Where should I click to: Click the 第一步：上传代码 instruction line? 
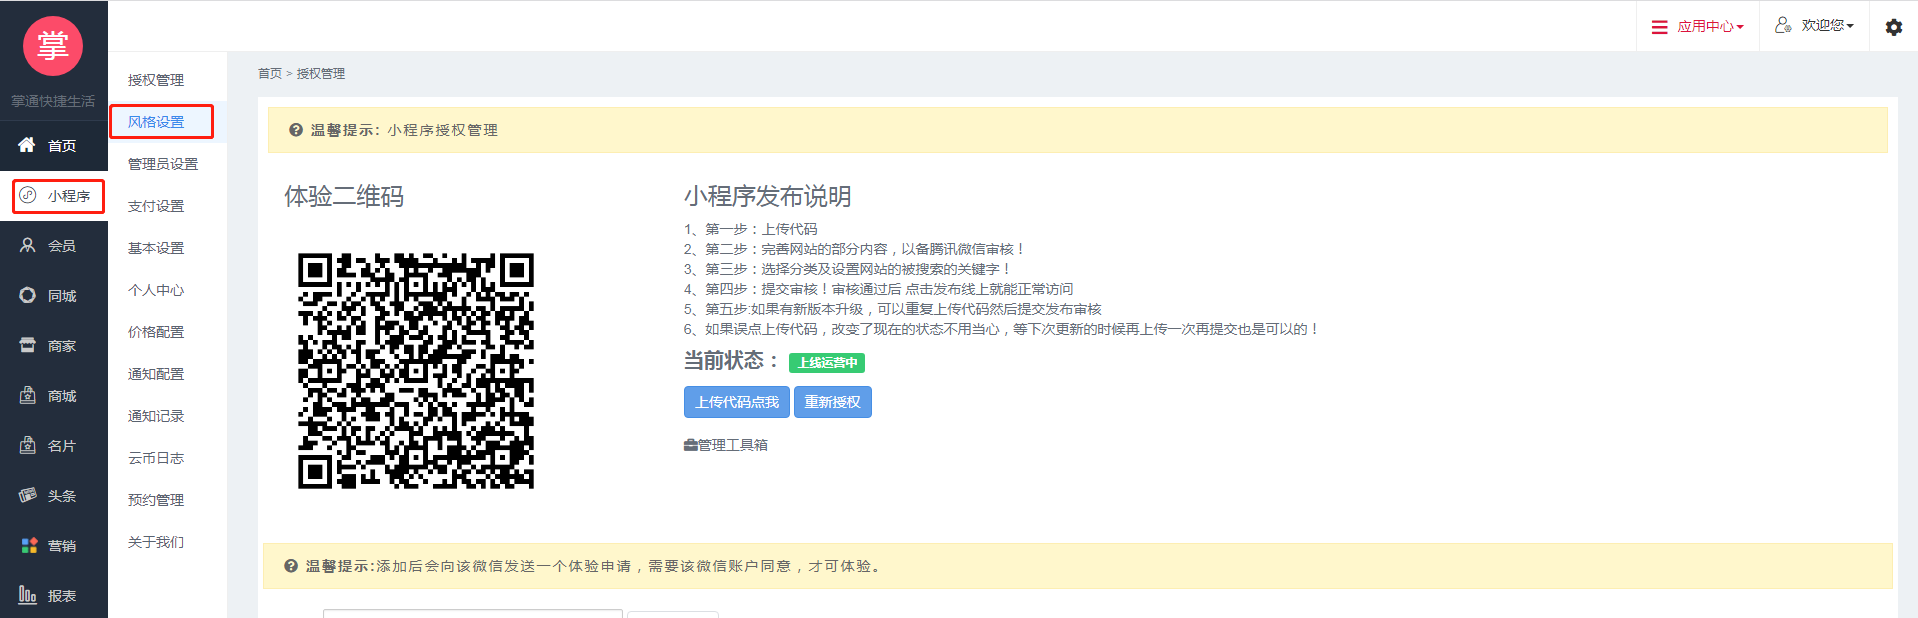pyautogui.click(x=751, y=229)
